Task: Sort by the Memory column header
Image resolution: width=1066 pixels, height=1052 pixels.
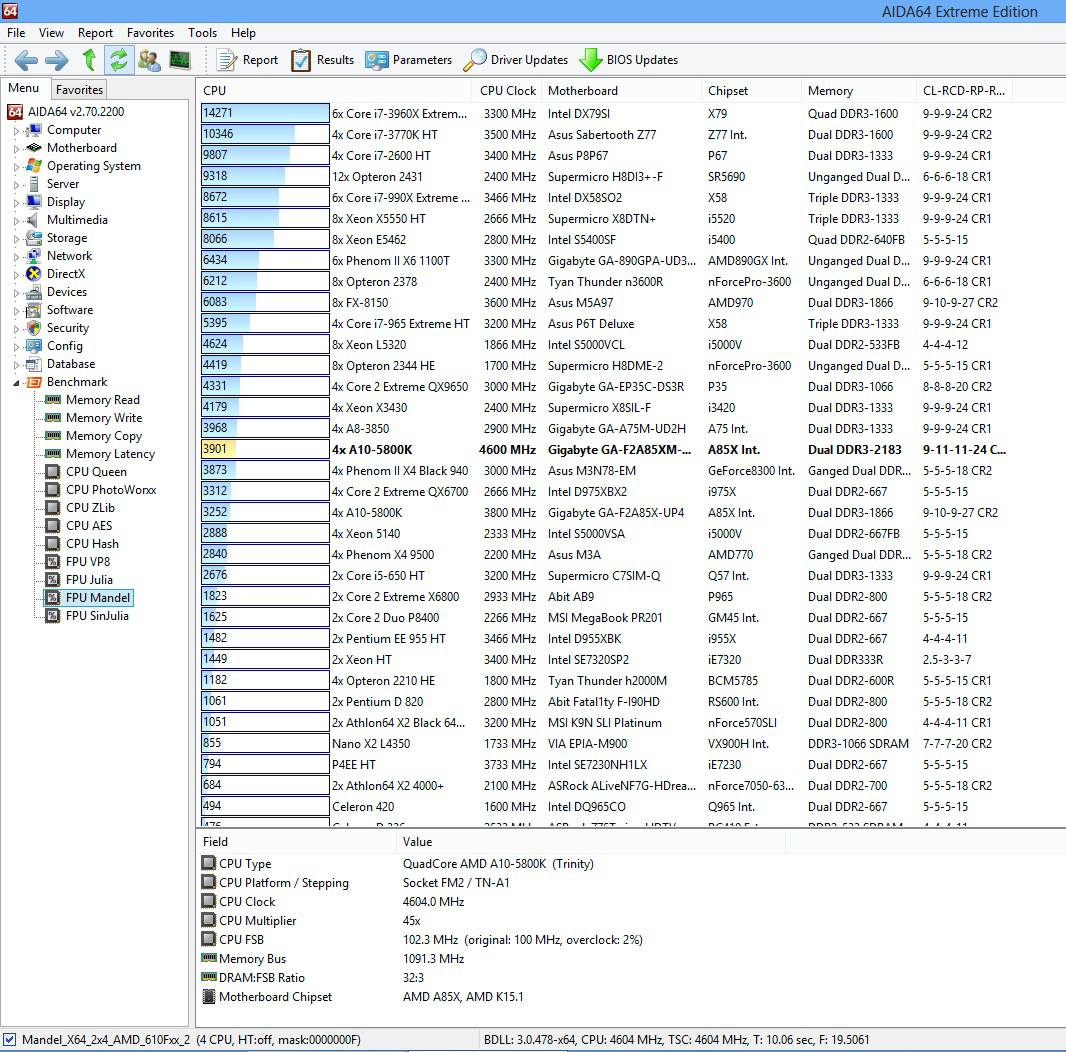Action: [x=859, y=90]
